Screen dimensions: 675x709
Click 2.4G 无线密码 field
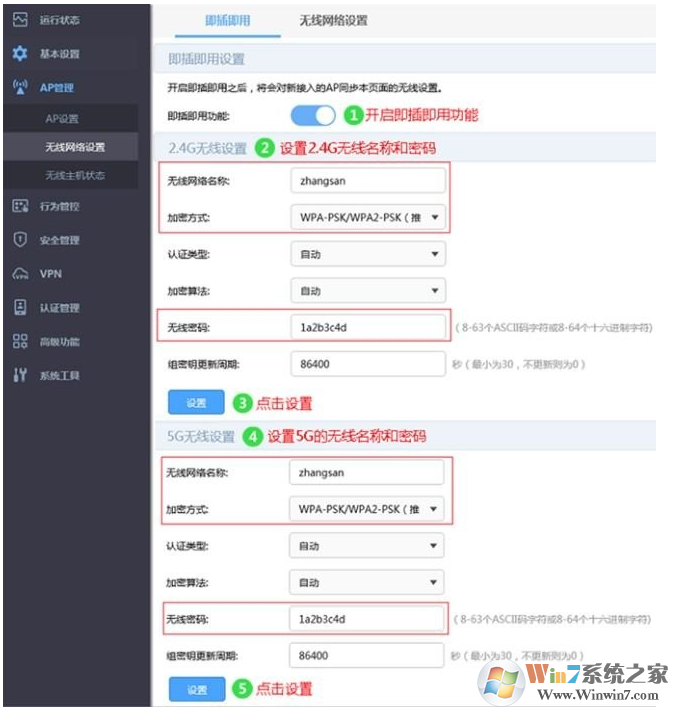tap(368, 327)
